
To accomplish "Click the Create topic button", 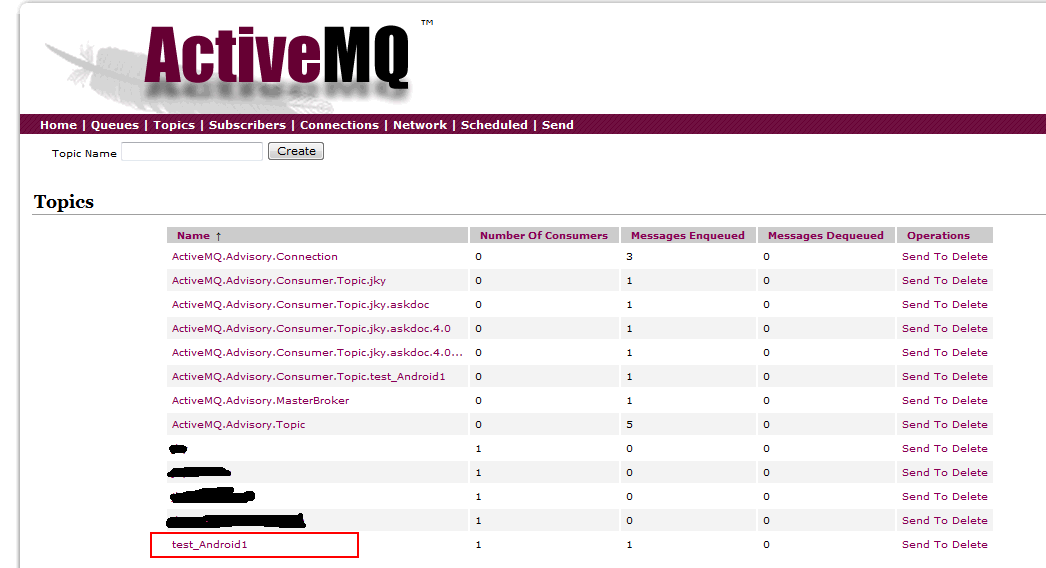I will (296, 151).
